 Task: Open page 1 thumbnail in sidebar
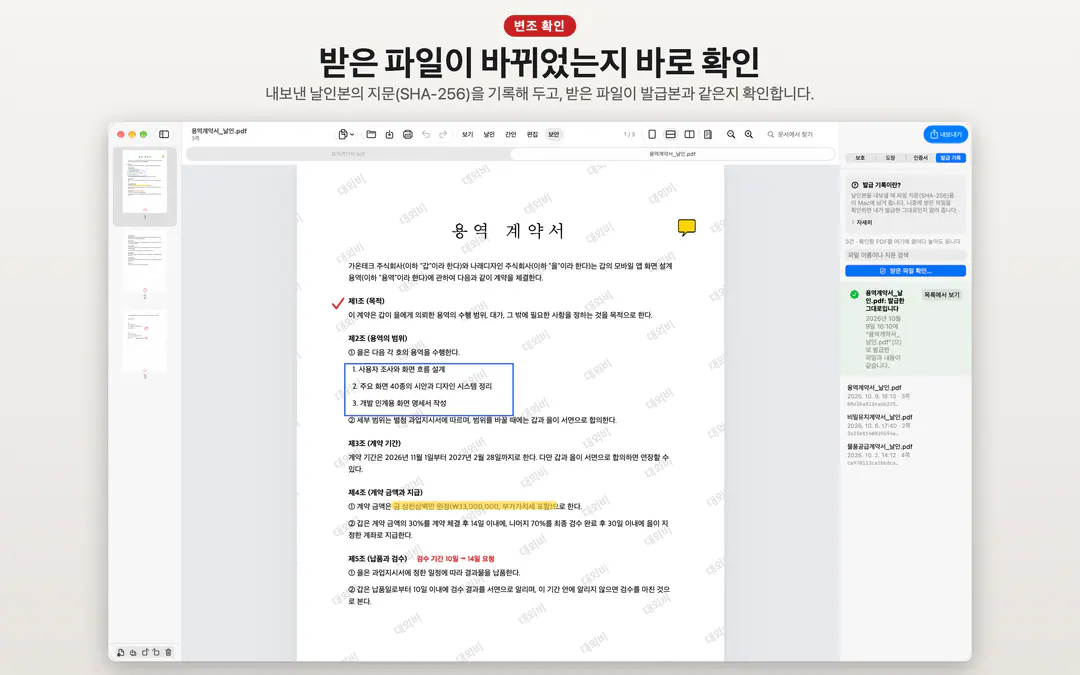[x=145, y=181]
